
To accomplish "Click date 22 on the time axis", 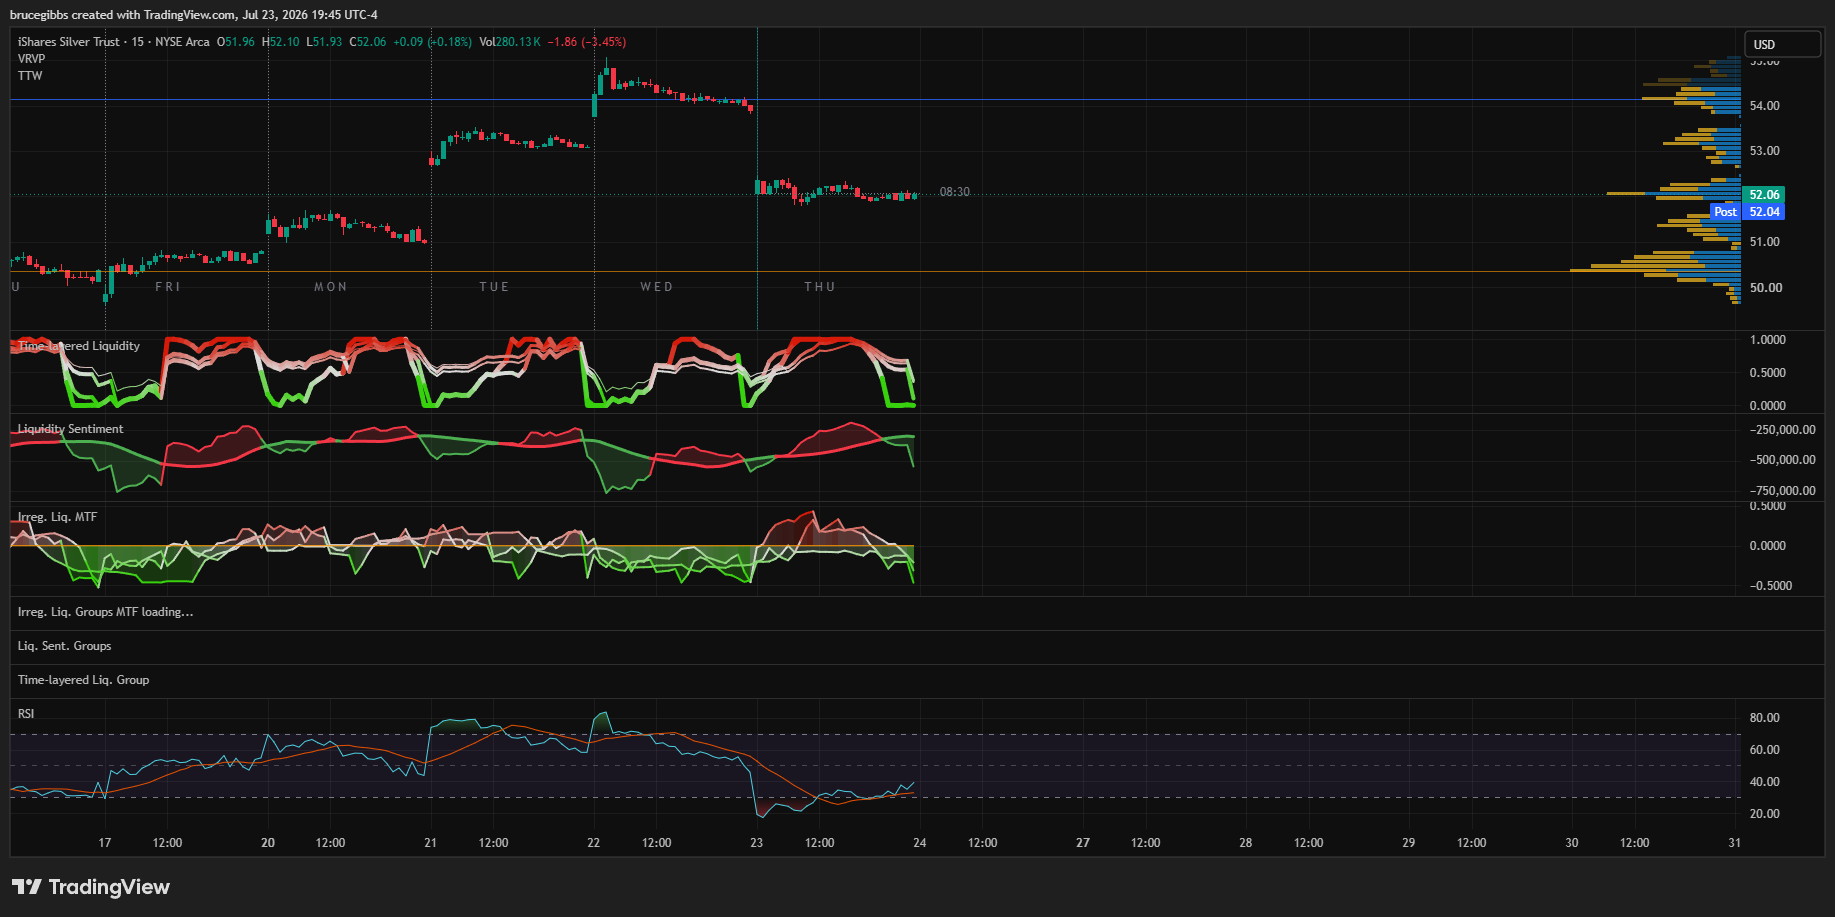I will 594,843.
